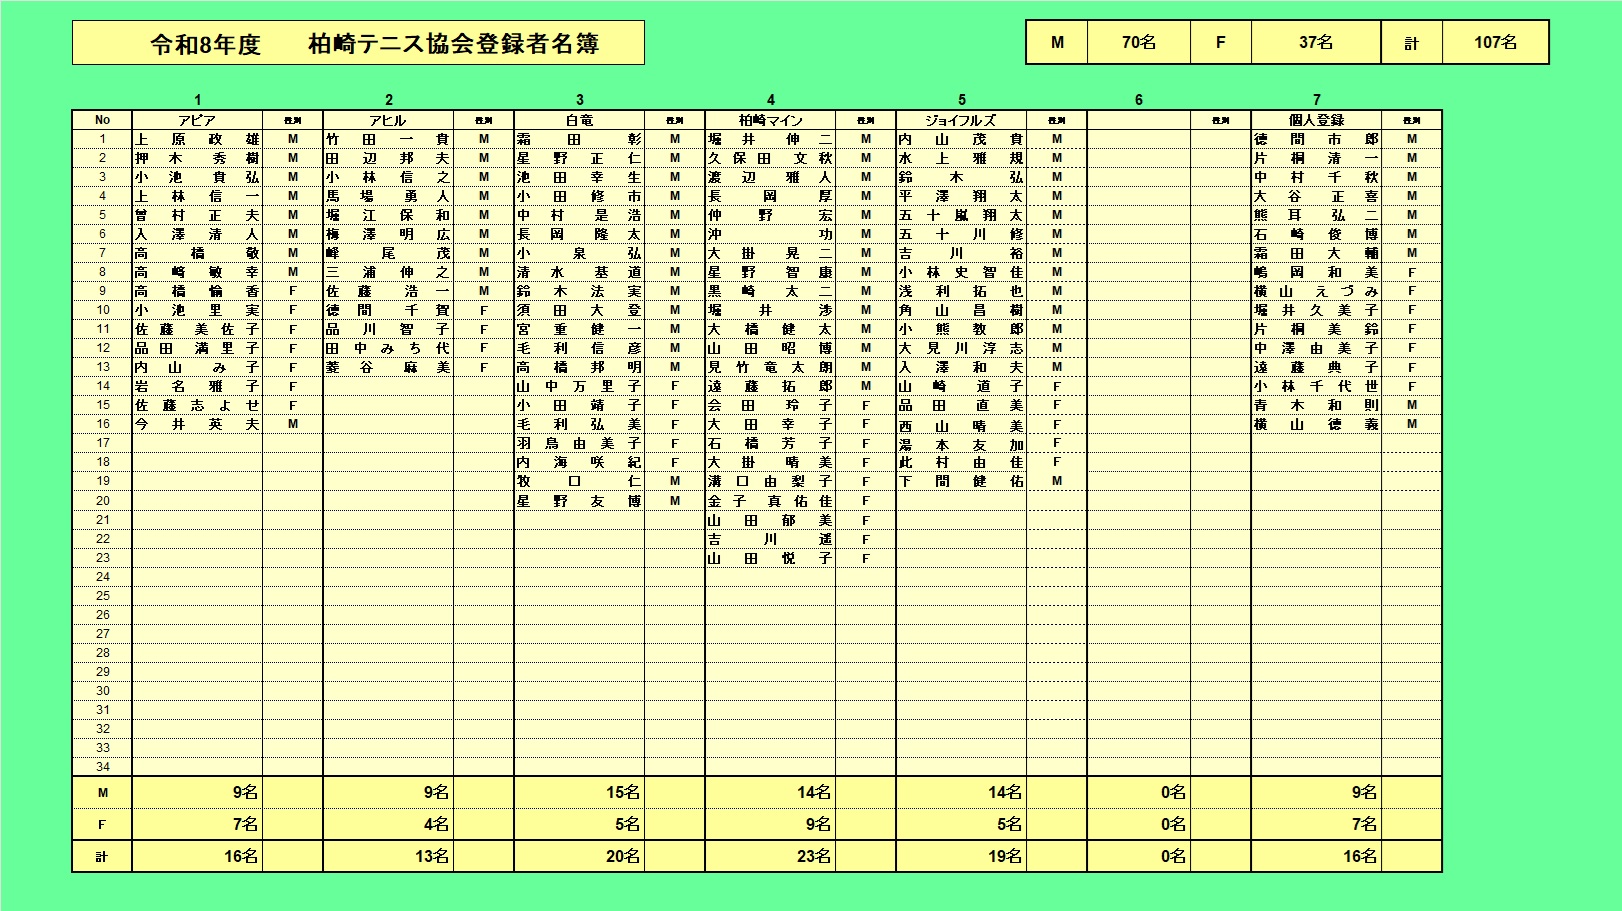Select the name cell '佐藤 浩一'

point(388,291)
